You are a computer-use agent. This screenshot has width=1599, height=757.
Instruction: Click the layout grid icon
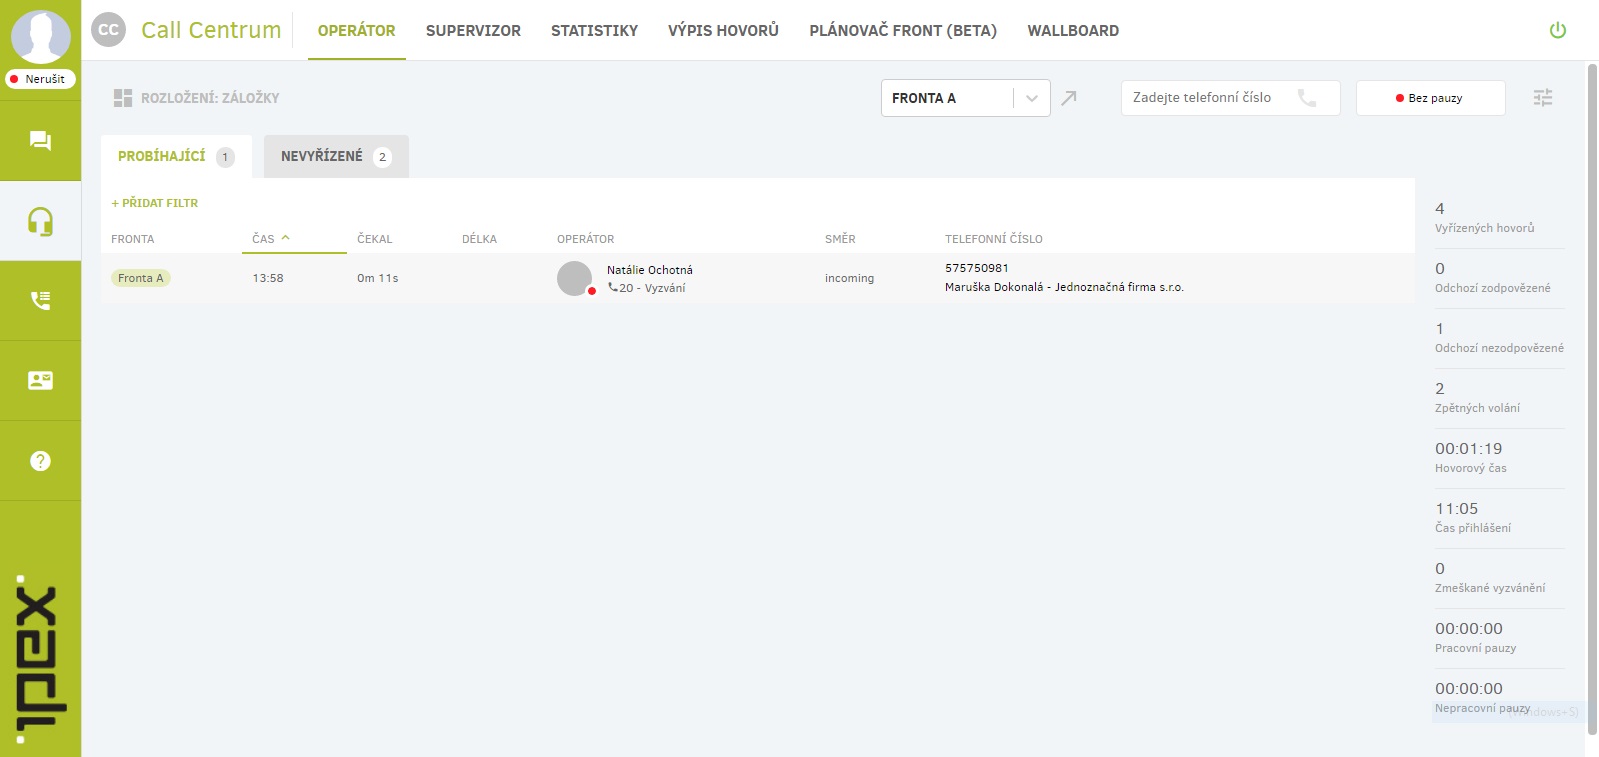pyautogui.click(x=123, y=98)
